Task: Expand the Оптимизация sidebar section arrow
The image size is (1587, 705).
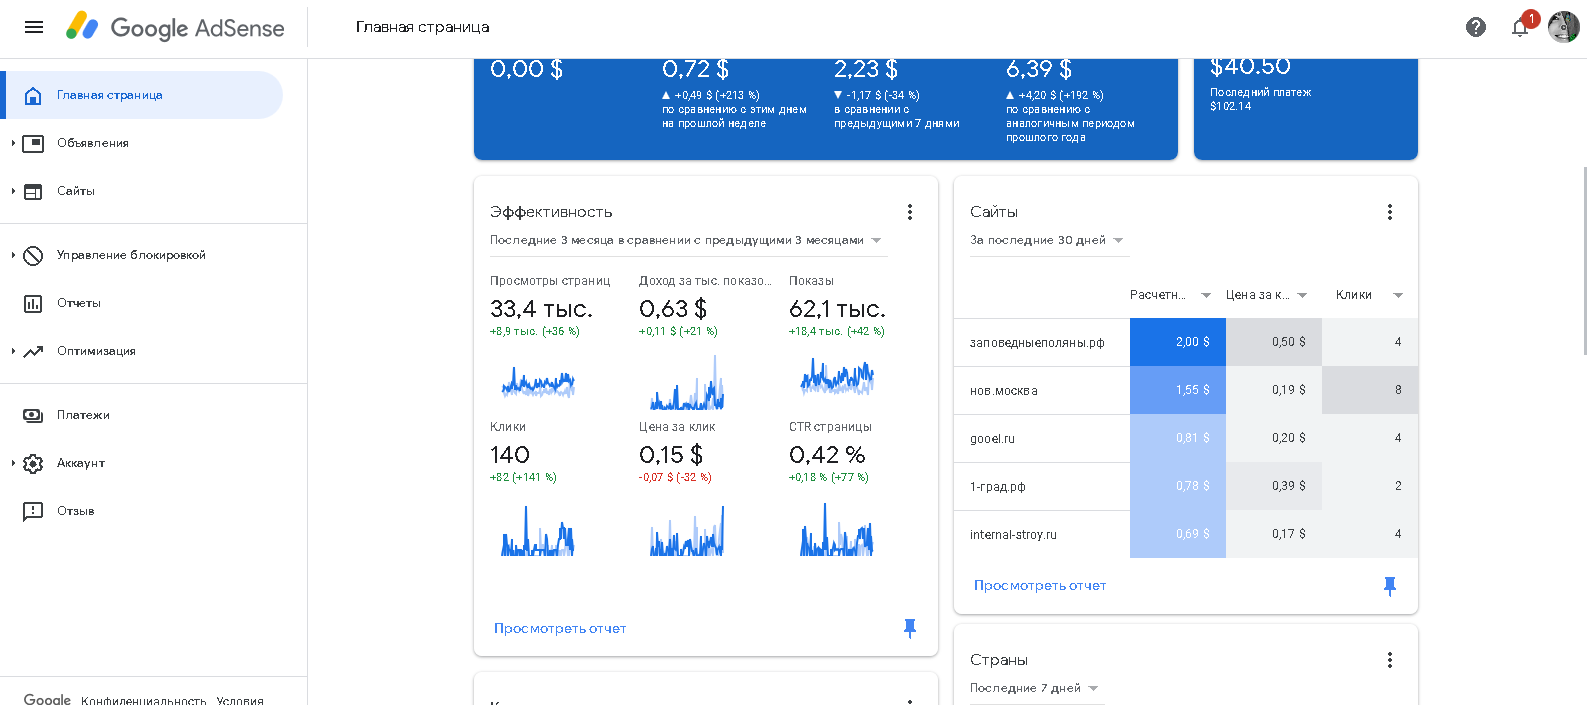Action: (x=13, y=351)
